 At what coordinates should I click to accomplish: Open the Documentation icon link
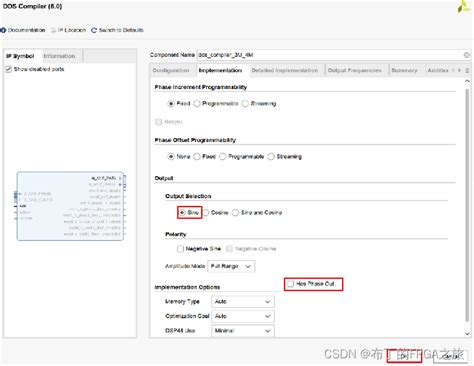[3, 30]
